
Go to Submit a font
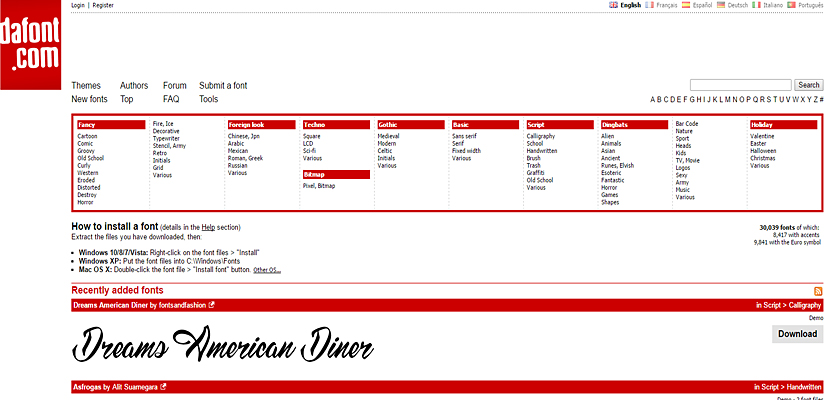click(x=223, y=85)
